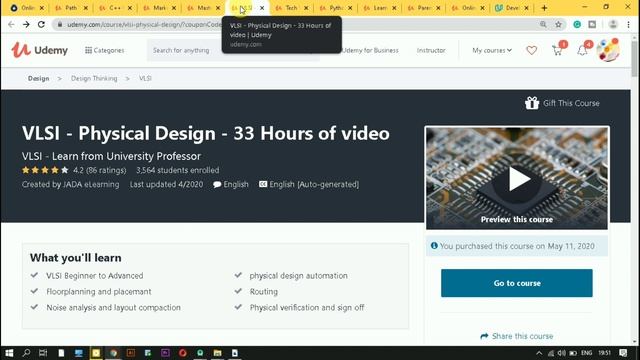Image resolution: width=640 pixels, height=360 pixels.
Task: Open the shopping cart icon
Action: tap(558, 50)
